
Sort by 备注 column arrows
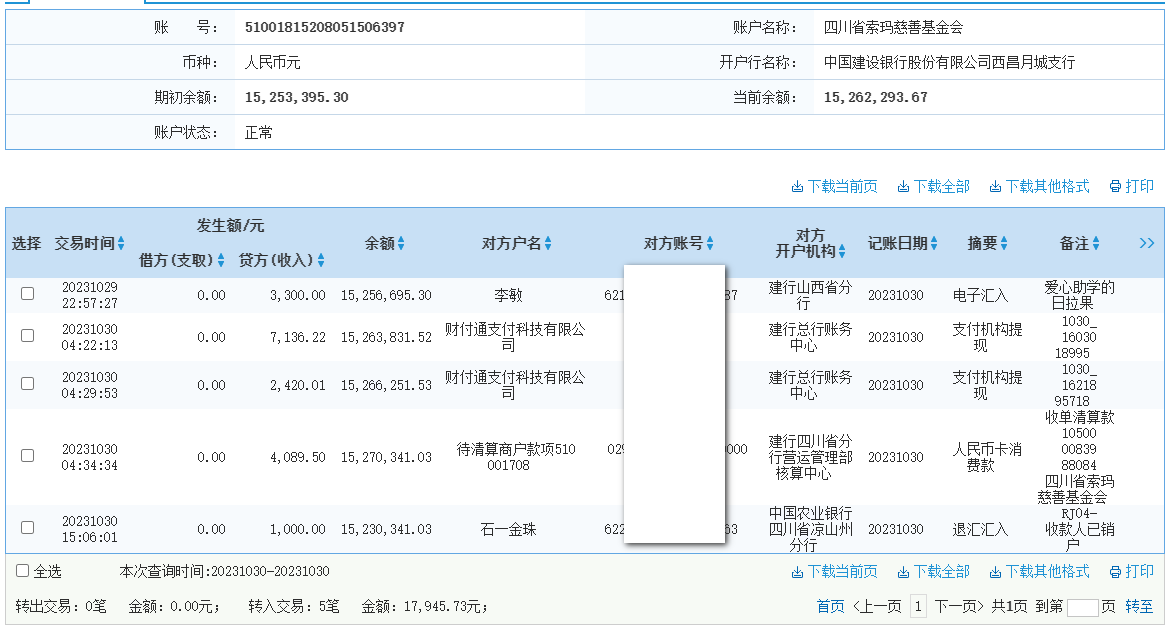tap(1096, 243)
